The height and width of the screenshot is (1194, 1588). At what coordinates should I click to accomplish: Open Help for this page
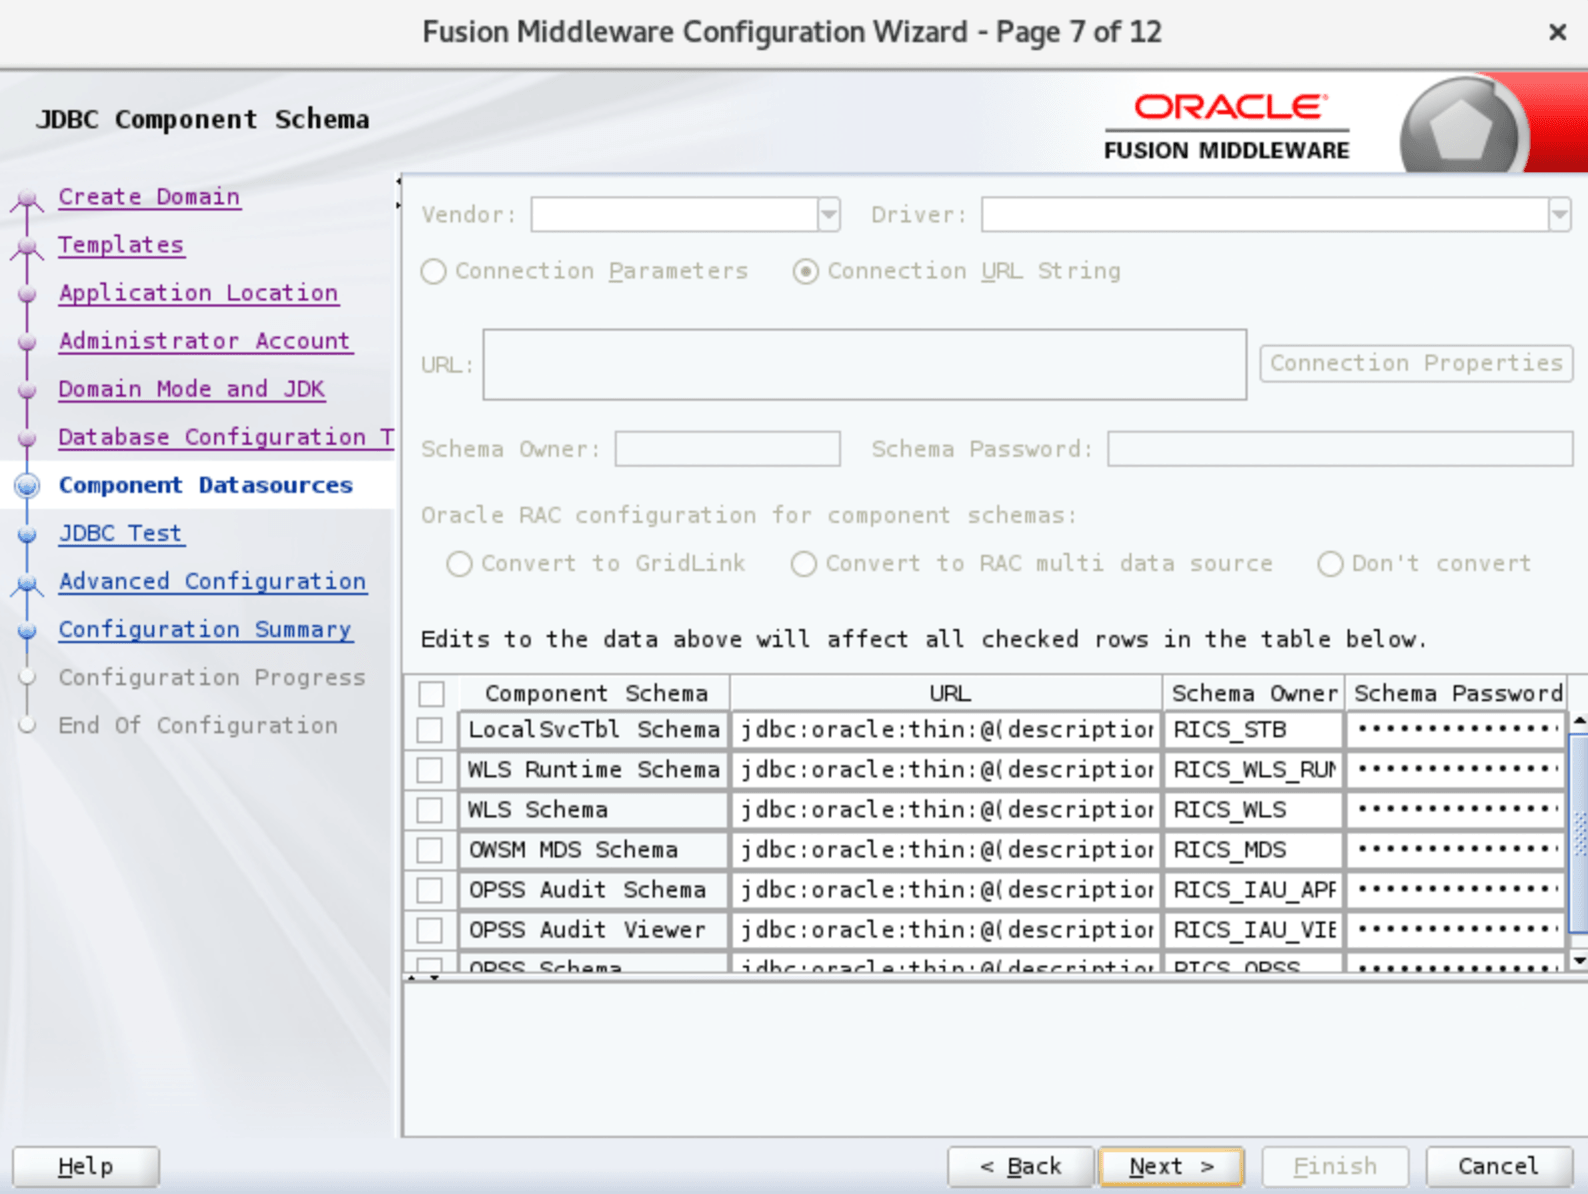(86, 1166)
